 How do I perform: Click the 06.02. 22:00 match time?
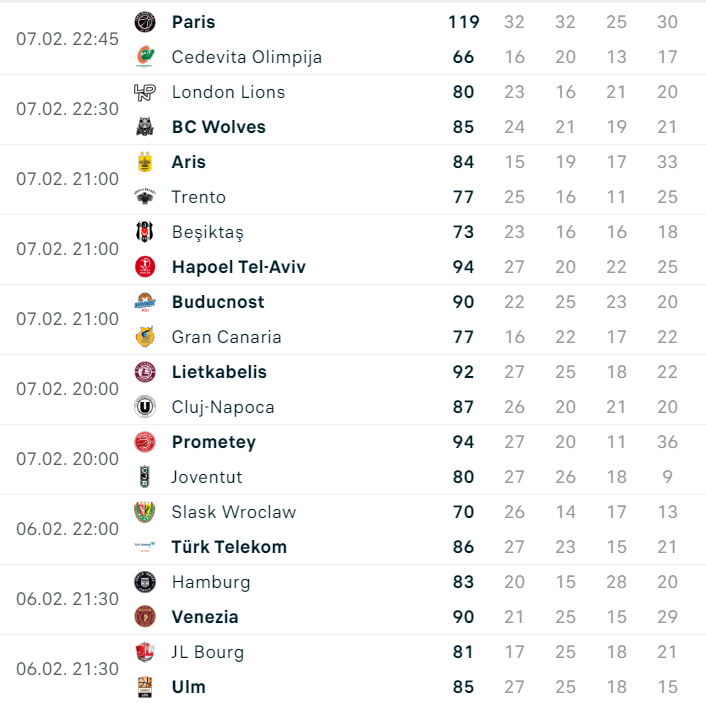point(67,529)
